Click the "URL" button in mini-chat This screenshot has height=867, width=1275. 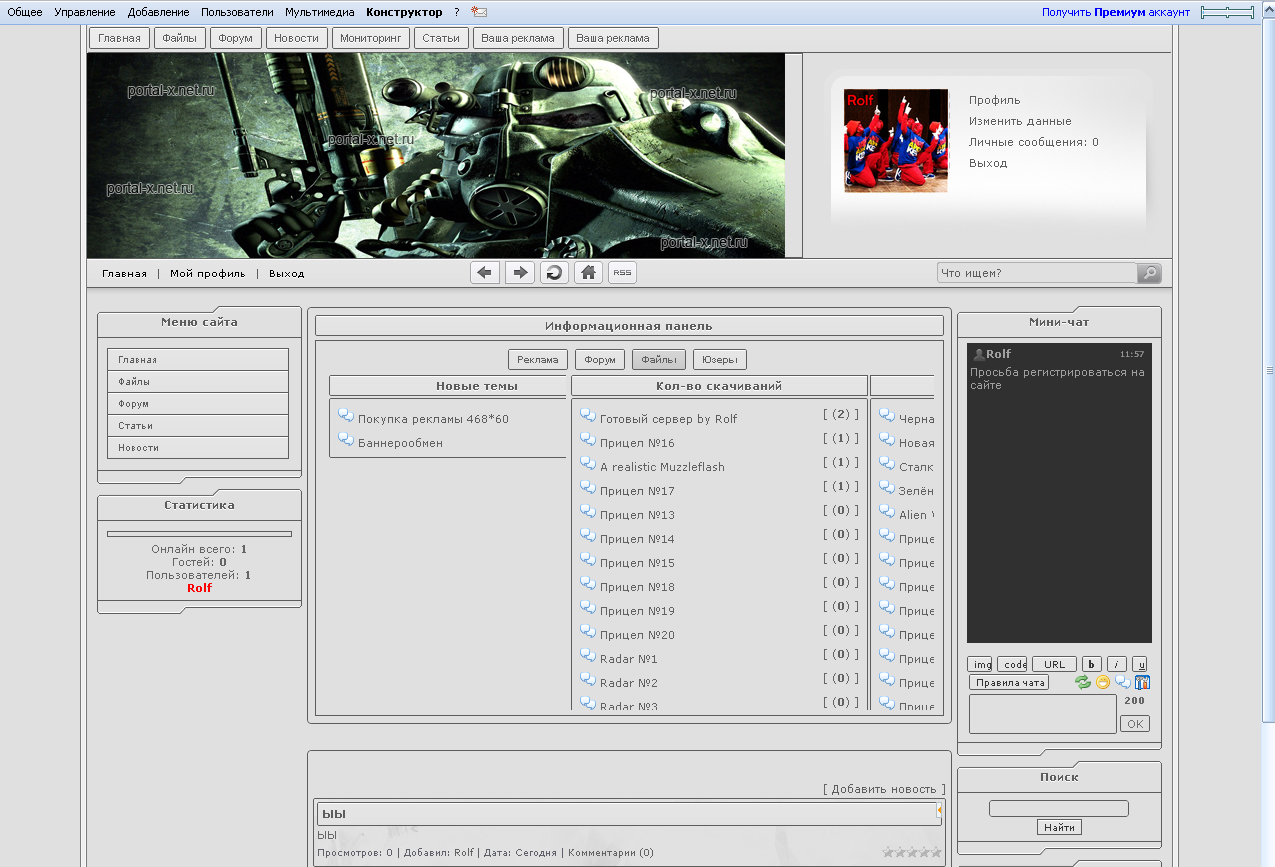1055,664
